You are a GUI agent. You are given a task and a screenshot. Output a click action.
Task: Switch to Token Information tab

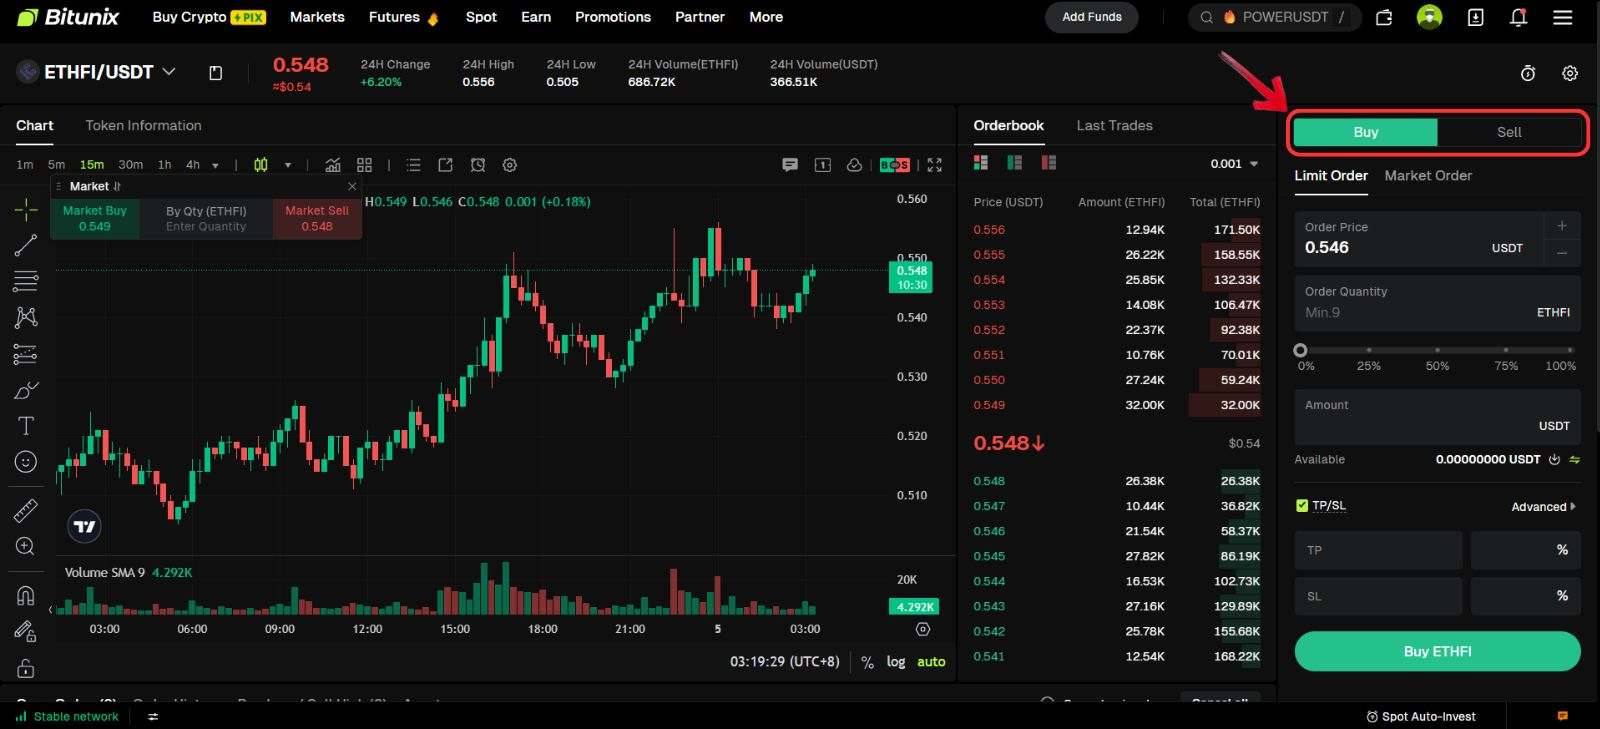pyautogui.click(x=143, y=125)
